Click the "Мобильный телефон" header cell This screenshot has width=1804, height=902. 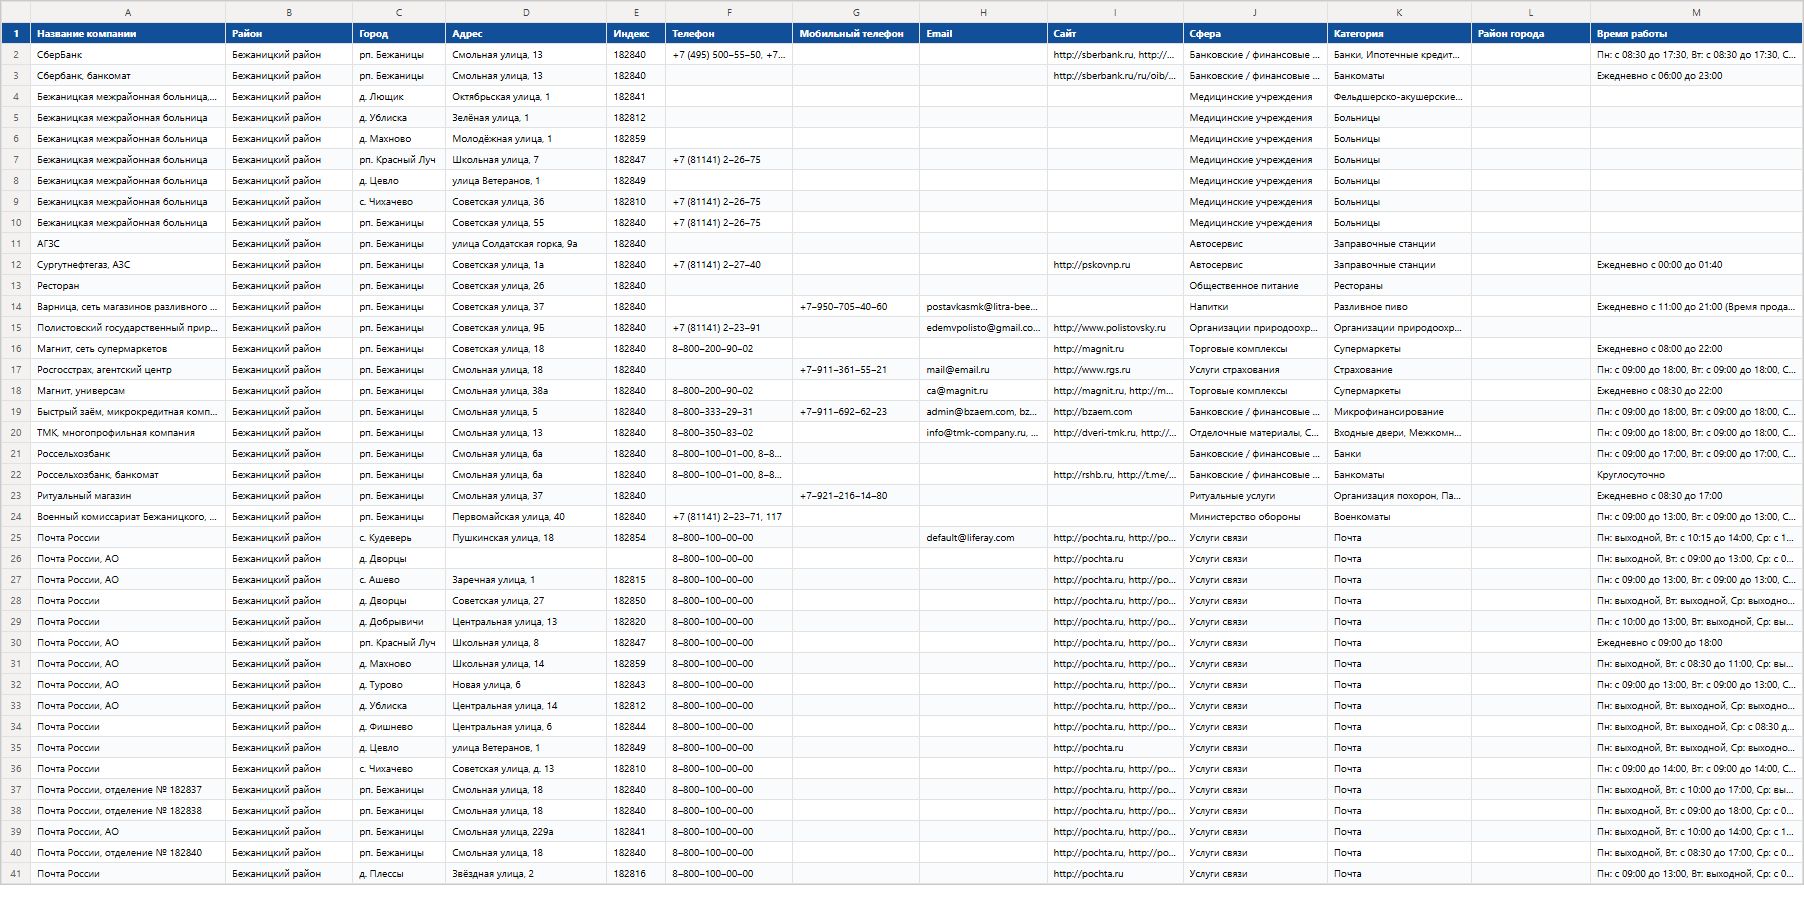pos(856,34)
